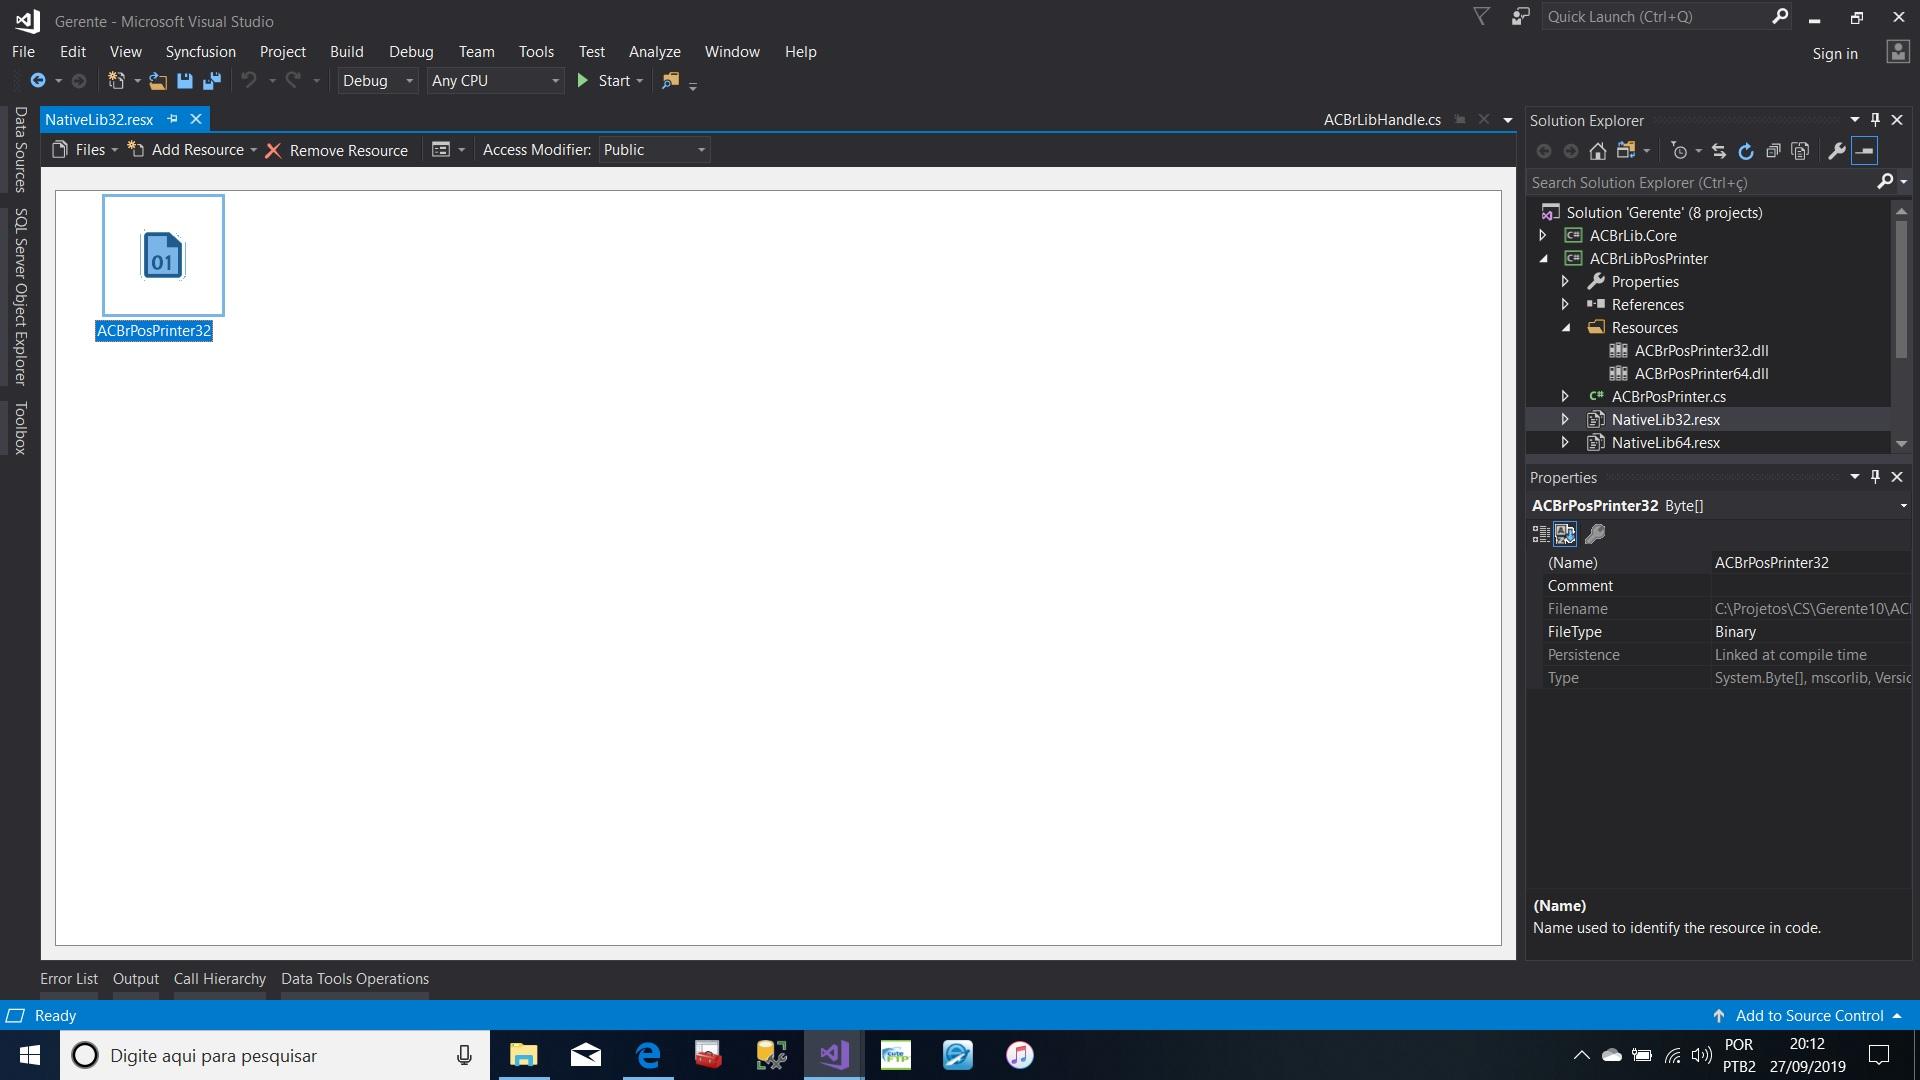
Task: Open the Windows Start menu
Action: pos(30,1055)
